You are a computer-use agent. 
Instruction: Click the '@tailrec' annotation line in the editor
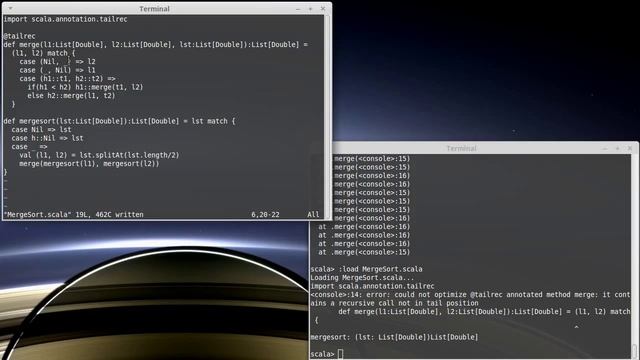point(19,36)
